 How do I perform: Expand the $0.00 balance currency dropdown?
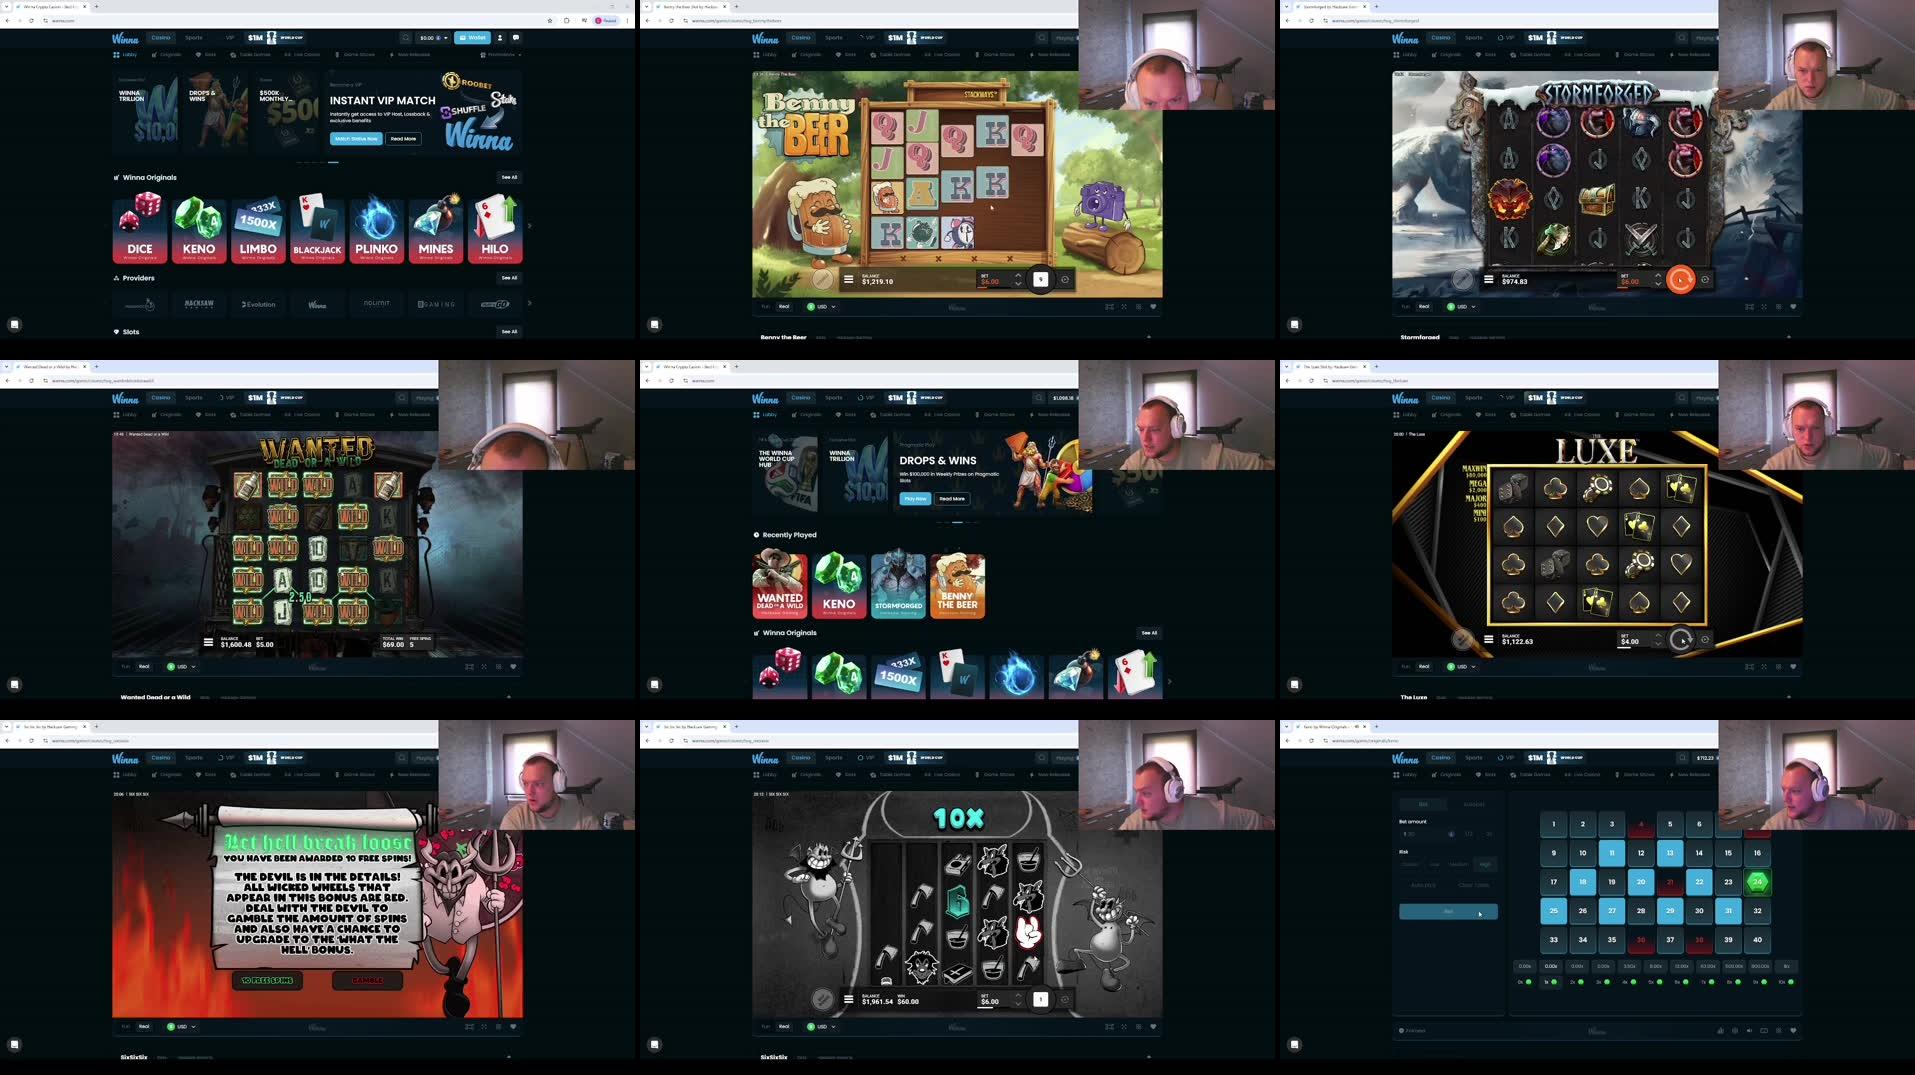click(x=434, y=38)
